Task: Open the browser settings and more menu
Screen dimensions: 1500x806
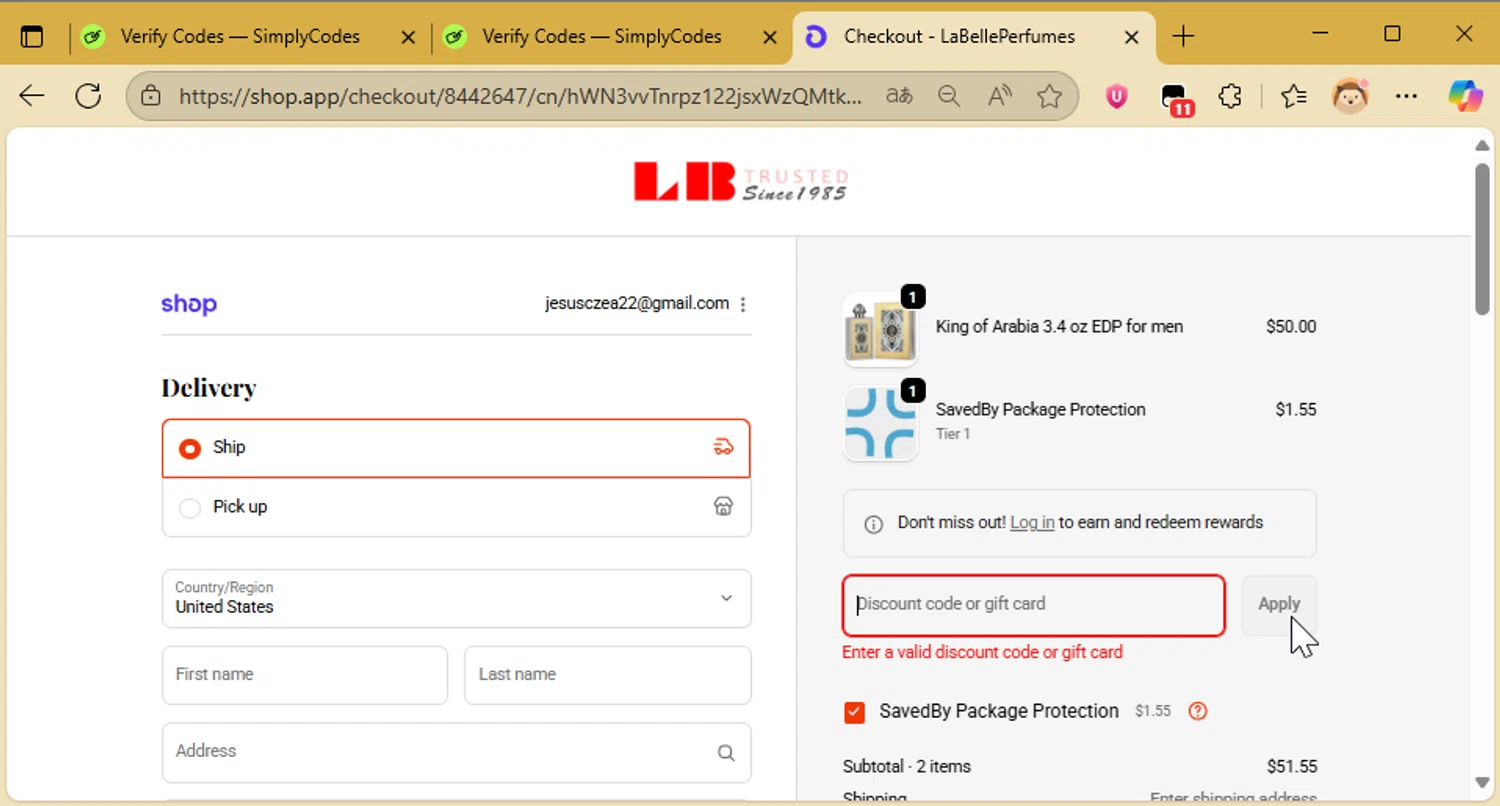Action: pos(1406,96)
